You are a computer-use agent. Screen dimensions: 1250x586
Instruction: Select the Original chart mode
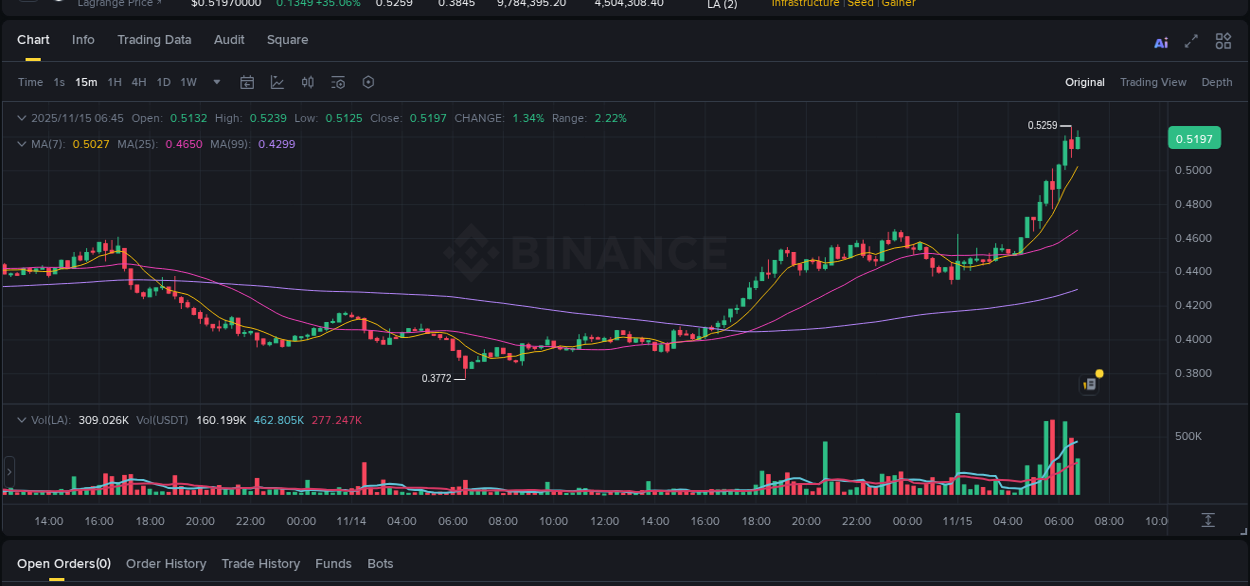pos(1085,82)
